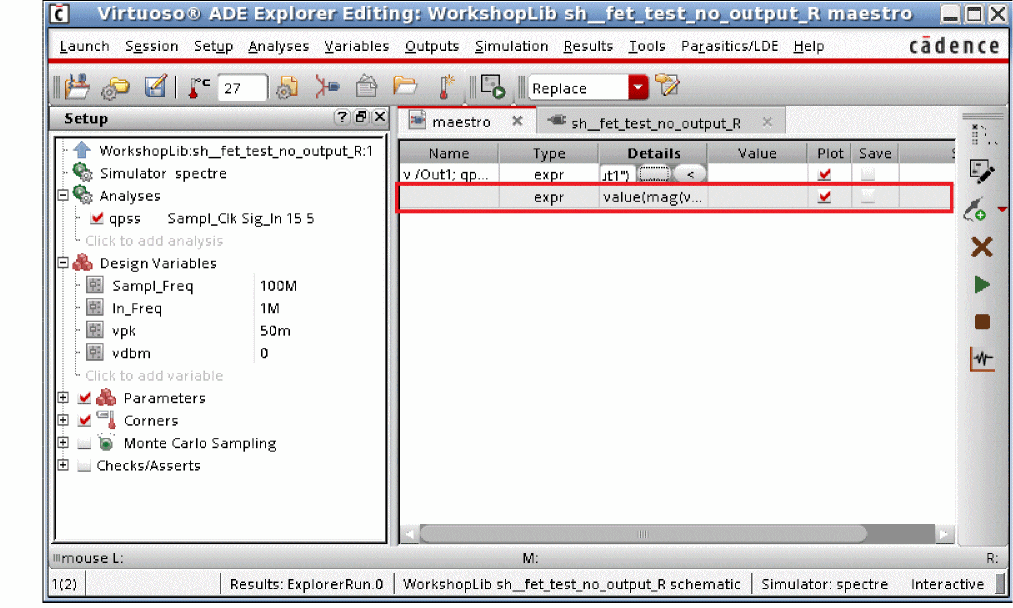Click the add output probe icon with green plus
Screen dimensions: 1013x608
976,210
